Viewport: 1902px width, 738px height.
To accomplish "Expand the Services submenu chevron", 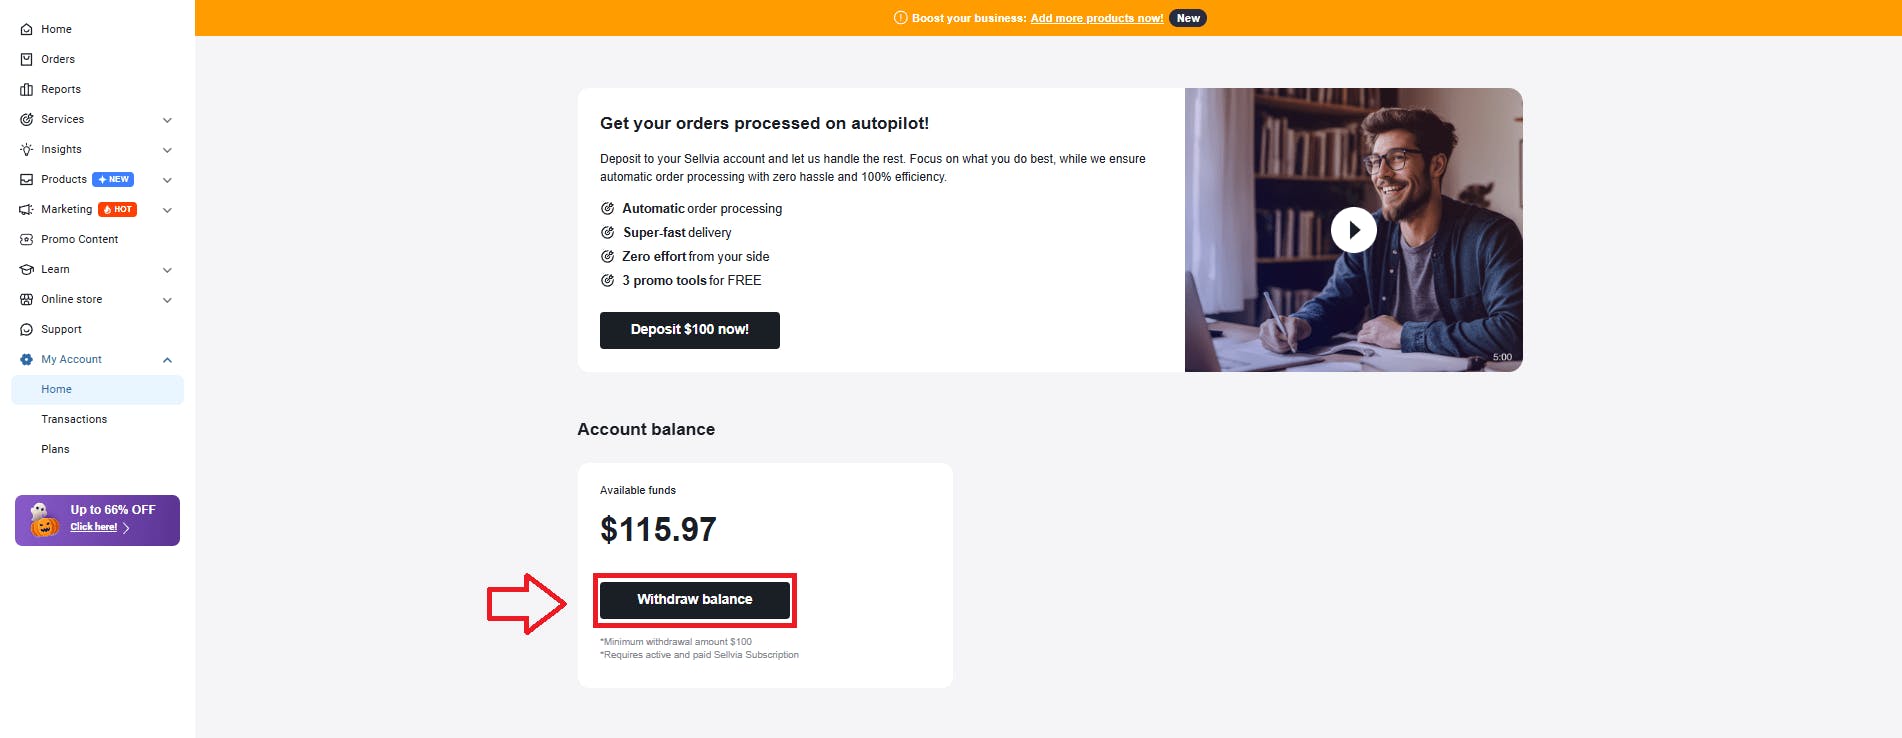I will coord(167,120).
